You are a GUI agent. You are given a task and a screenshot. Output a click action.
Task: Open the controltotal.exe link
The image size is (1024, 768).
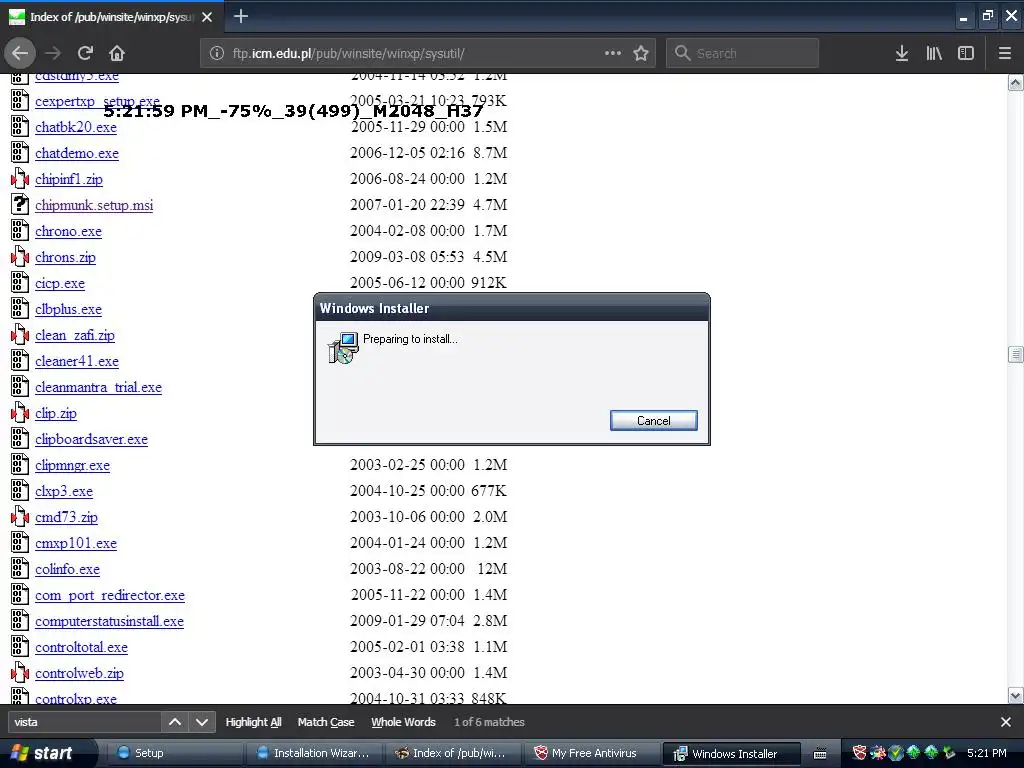tap(82, 647)
